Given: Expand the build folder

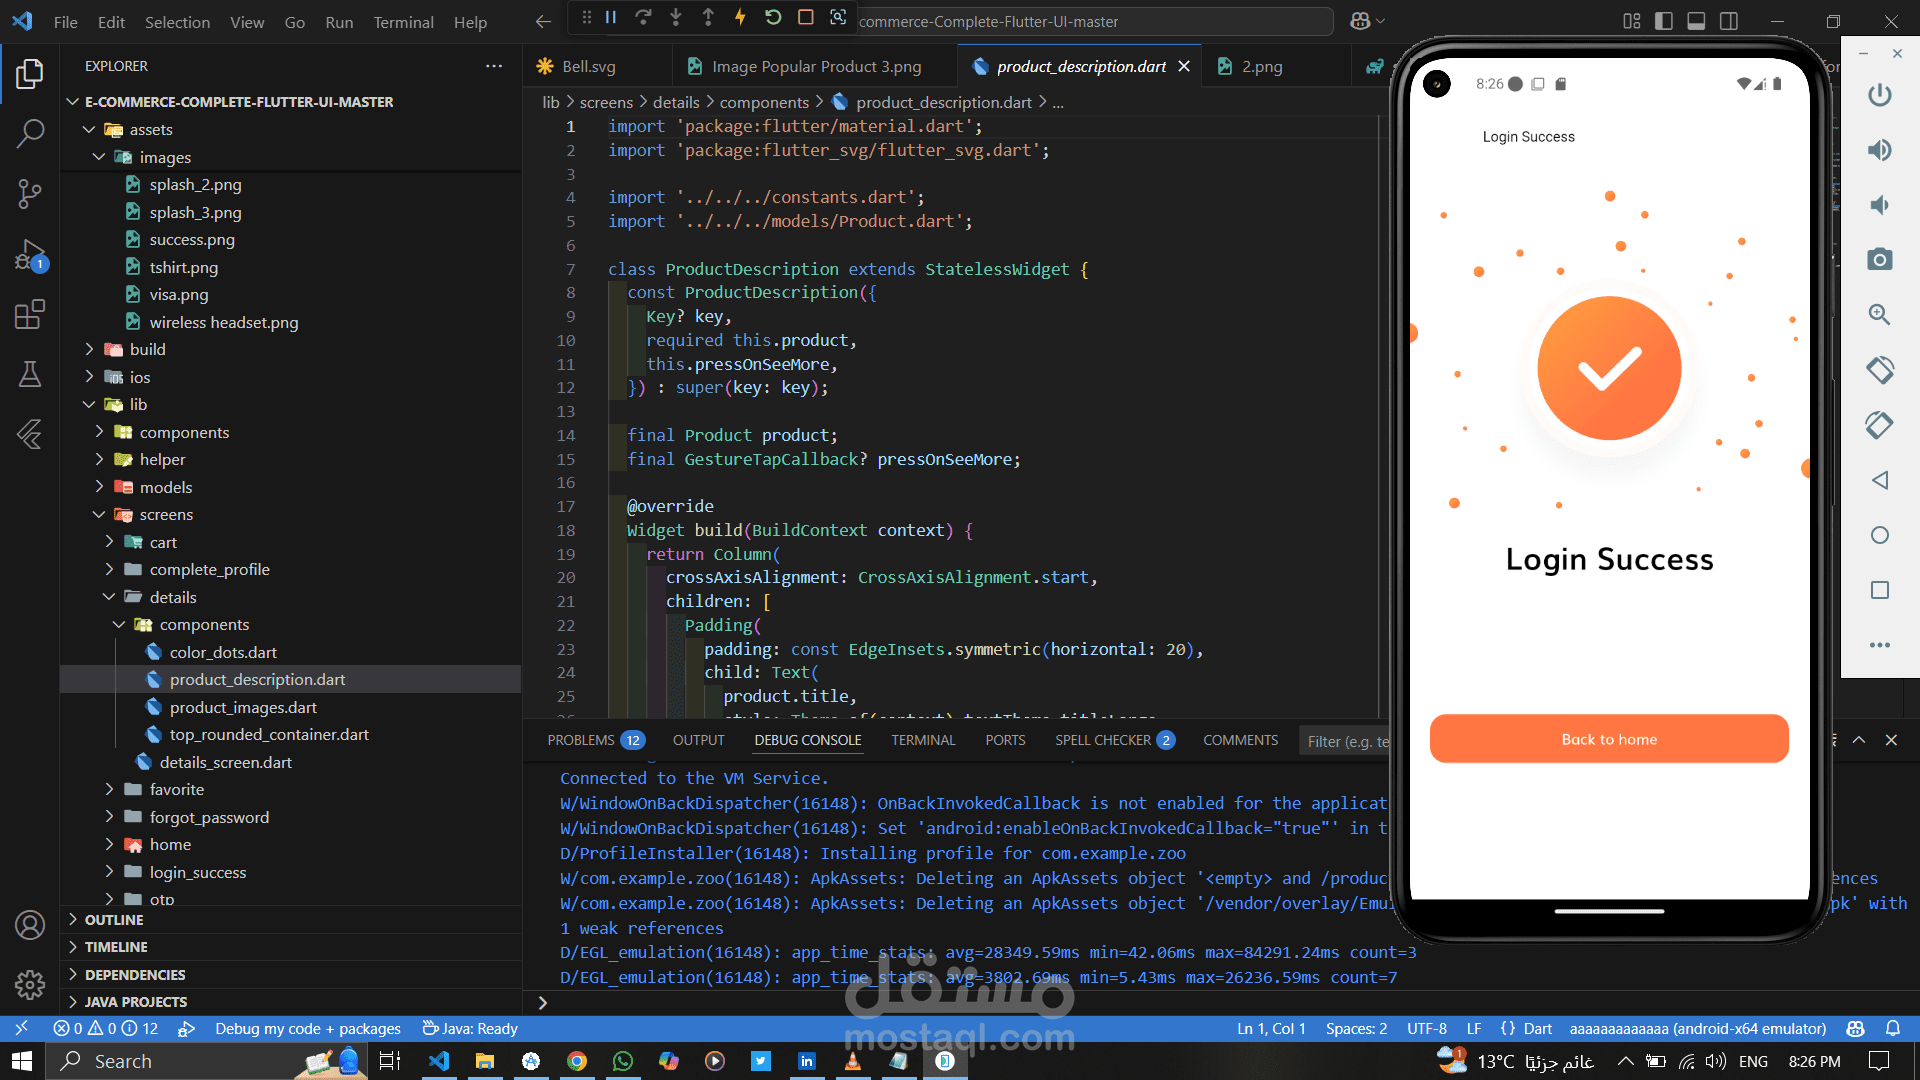Looking at the screenshot, I should point(147,349).
